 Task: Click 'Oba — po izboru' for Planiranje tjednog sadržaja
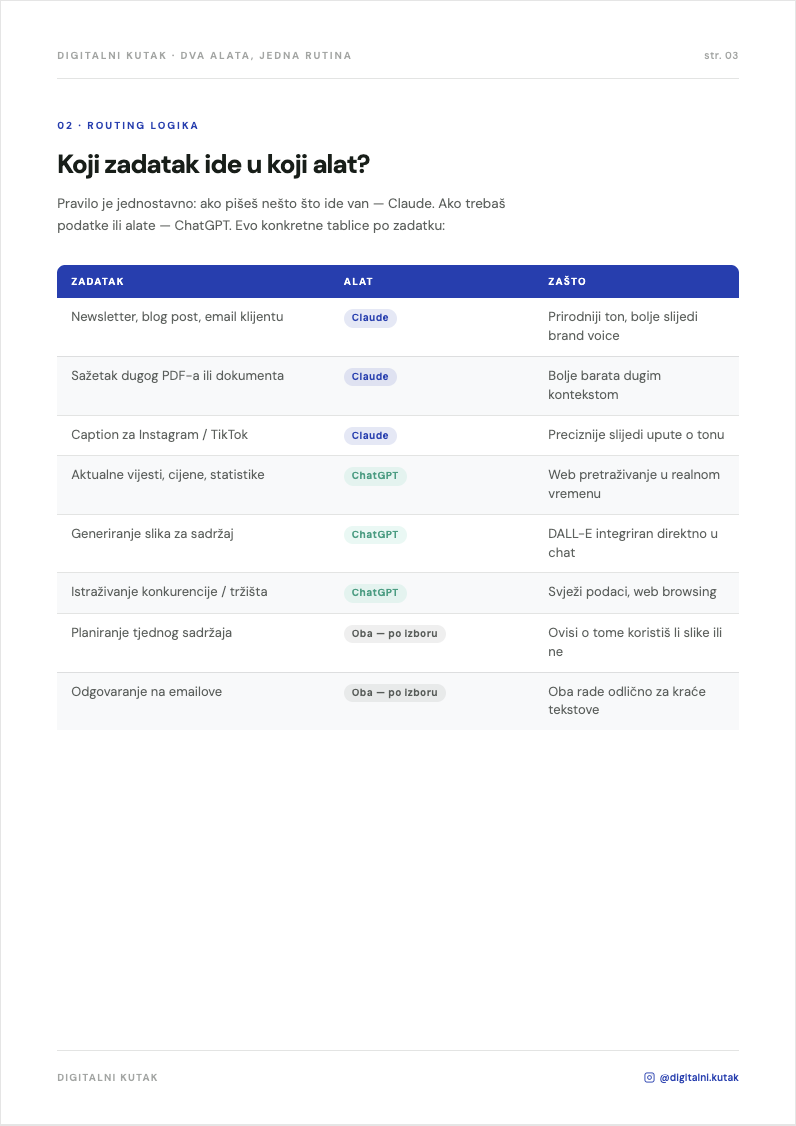(x=394, y=634)
